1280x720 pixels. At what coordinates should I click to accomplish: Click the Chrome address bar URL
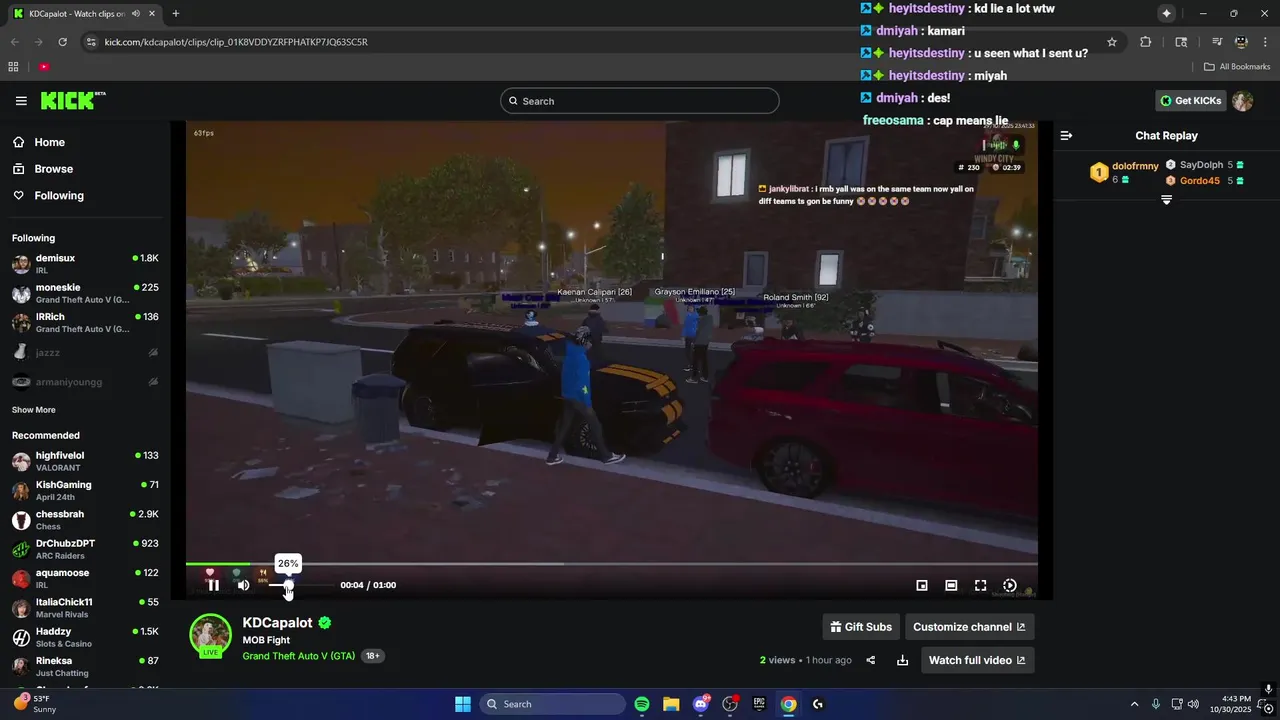pos(236,42)
